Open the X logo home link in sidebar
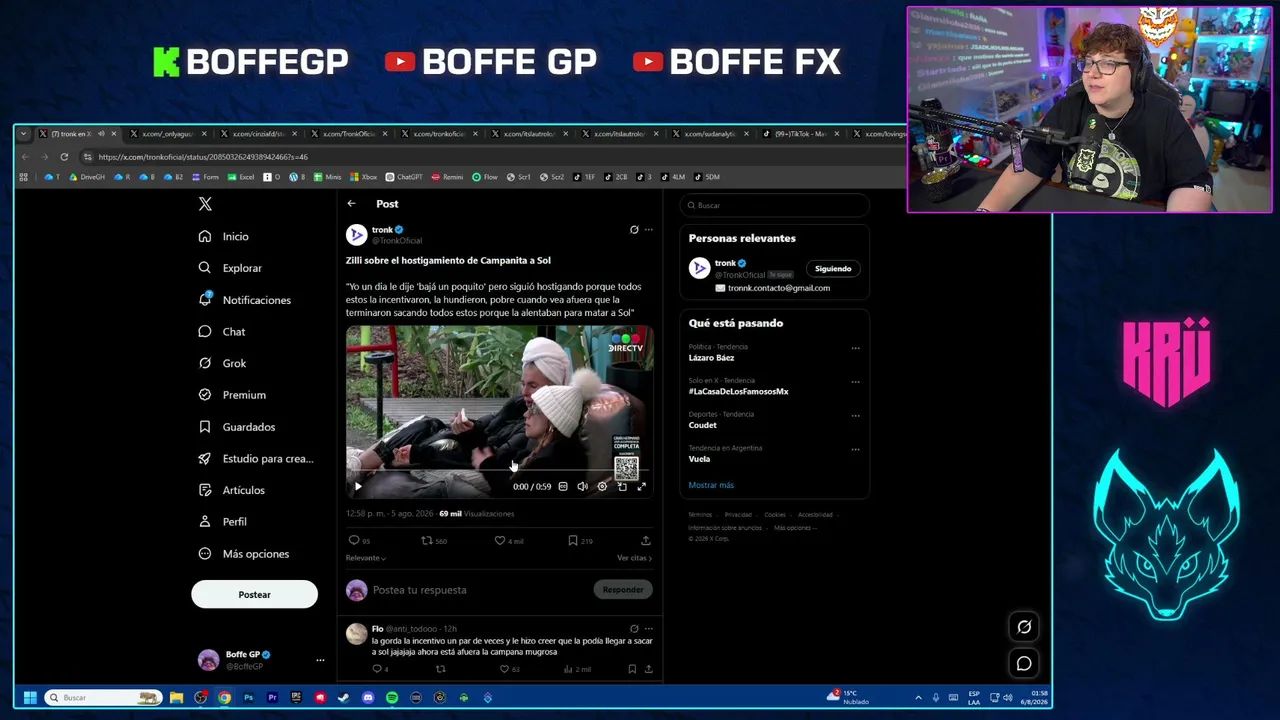This screenshot has width=1280, height=720. [205, 204]
